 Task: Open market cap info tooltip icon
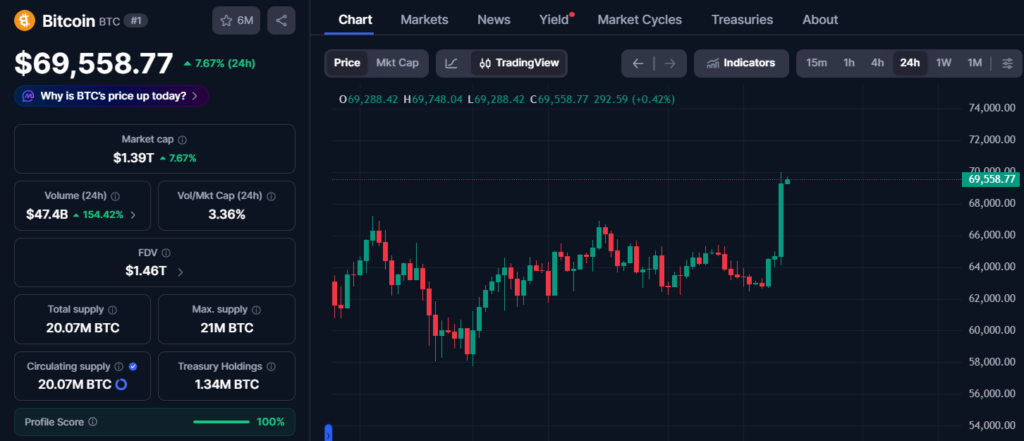click(183, 140)
